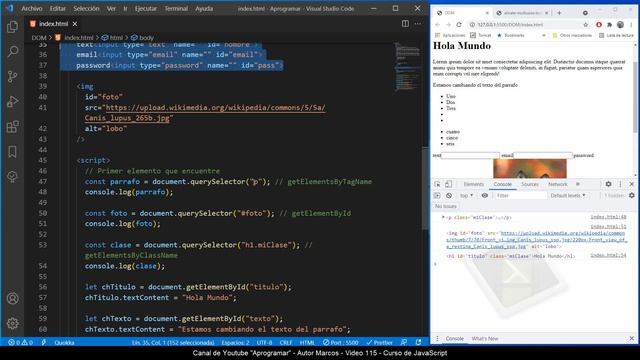
Task: Show more DevTools tabs chevron
Action: (x=578, y=184)
